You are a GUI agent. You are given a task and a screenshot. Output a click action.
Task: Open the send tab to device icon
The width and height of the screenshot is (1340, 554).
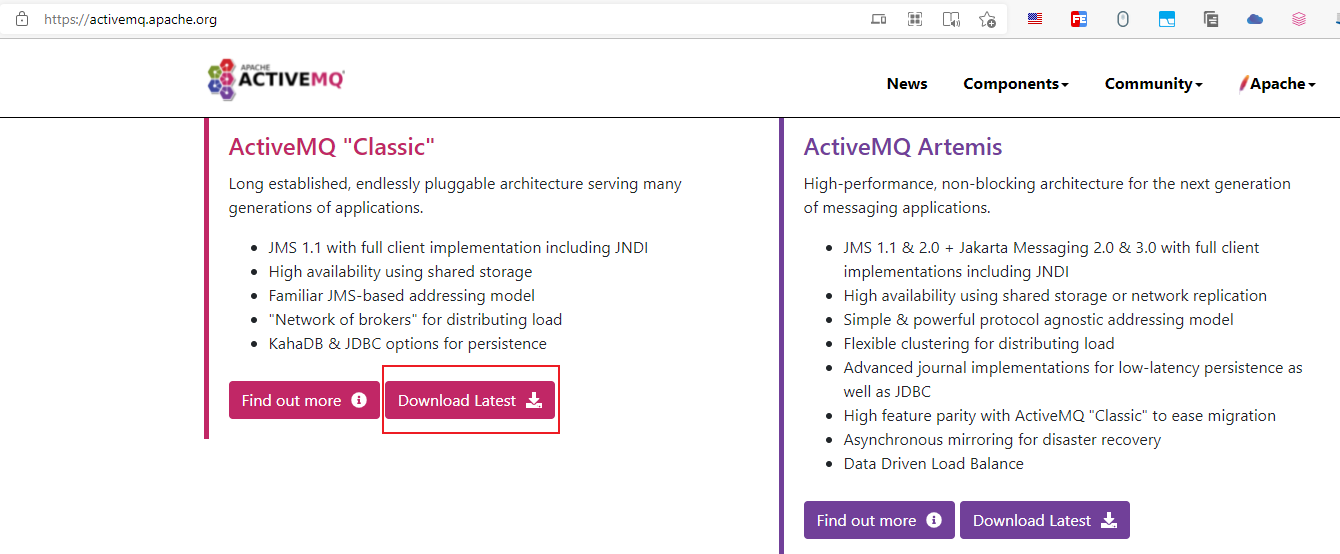coord(879,19)
